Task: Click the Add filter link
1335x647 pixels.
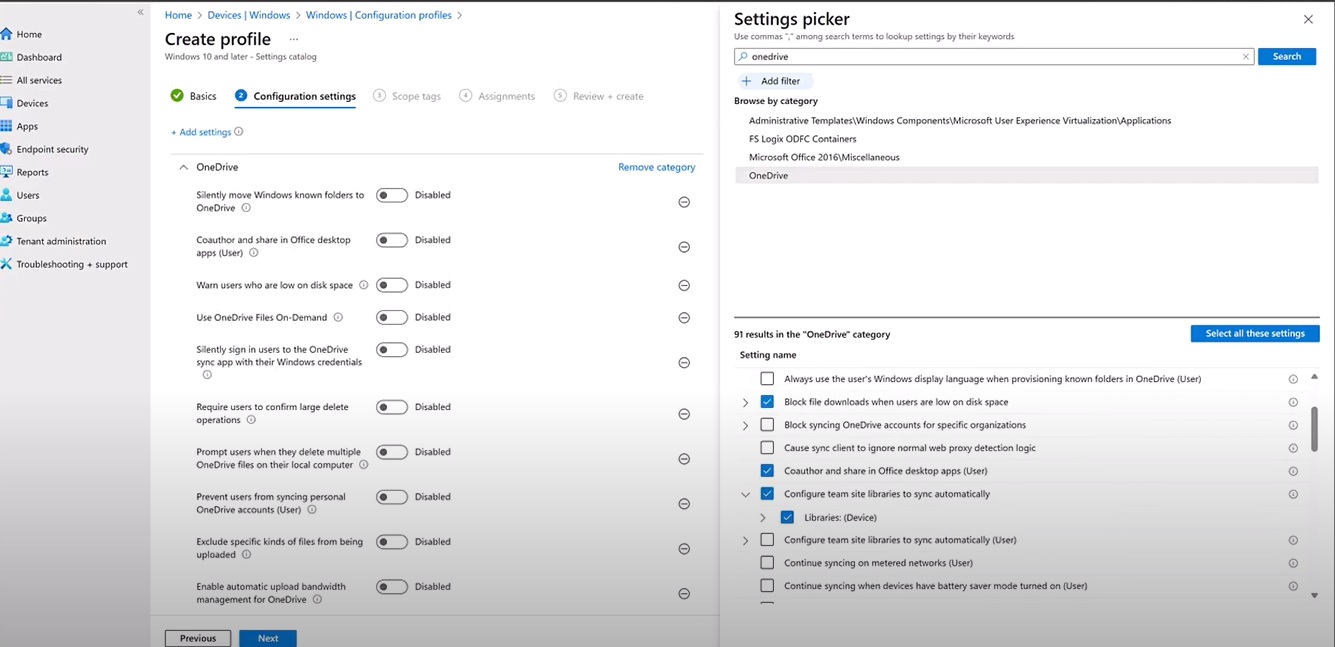Action: coord(774,80)
